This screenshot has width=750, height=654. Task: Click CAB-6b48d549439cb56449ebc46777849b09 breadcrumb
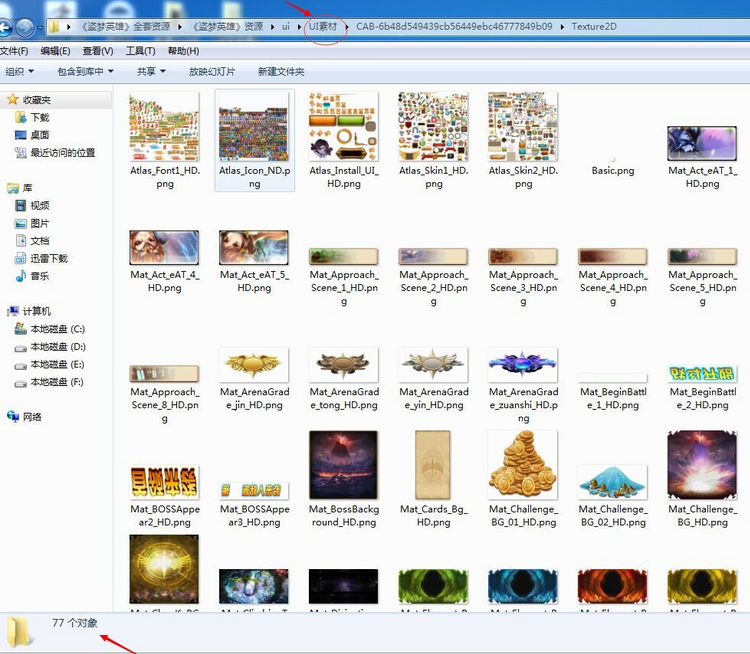454,26
